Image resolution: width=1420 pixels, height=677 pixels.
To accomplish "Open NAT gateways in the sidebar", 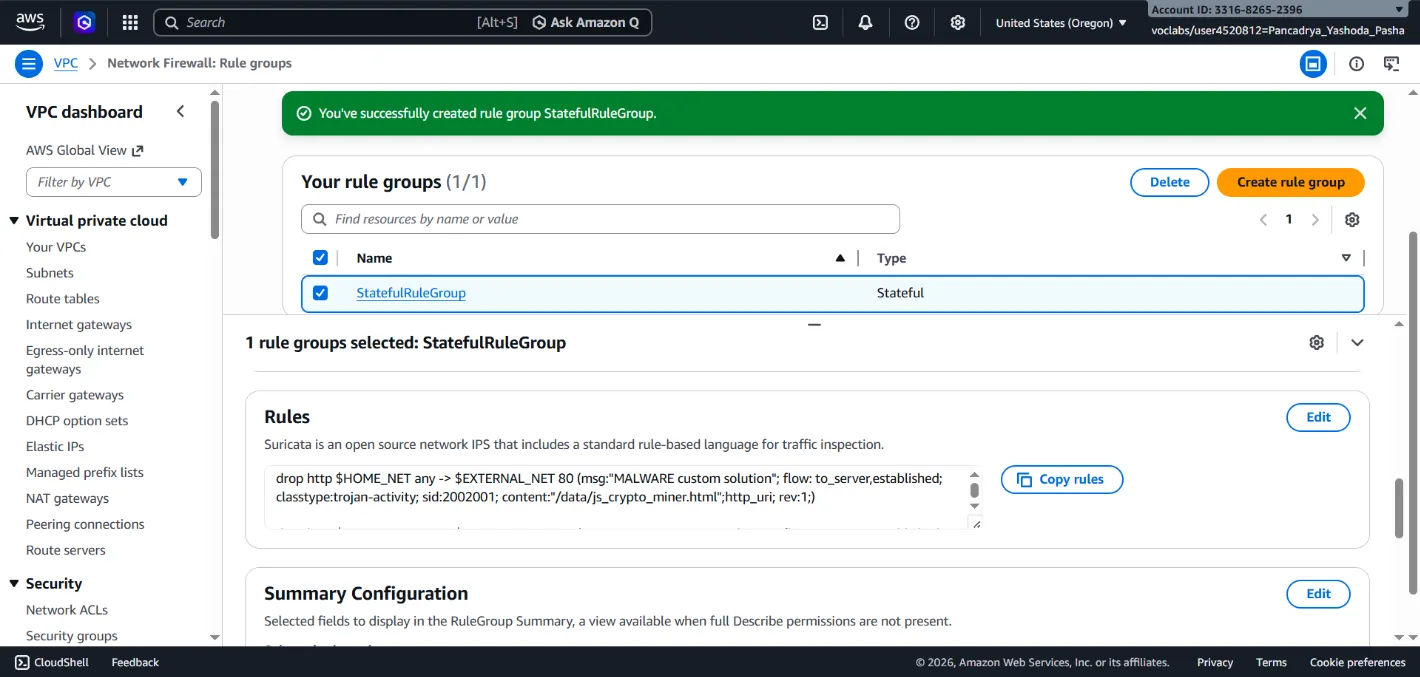I will click(68, 499).
